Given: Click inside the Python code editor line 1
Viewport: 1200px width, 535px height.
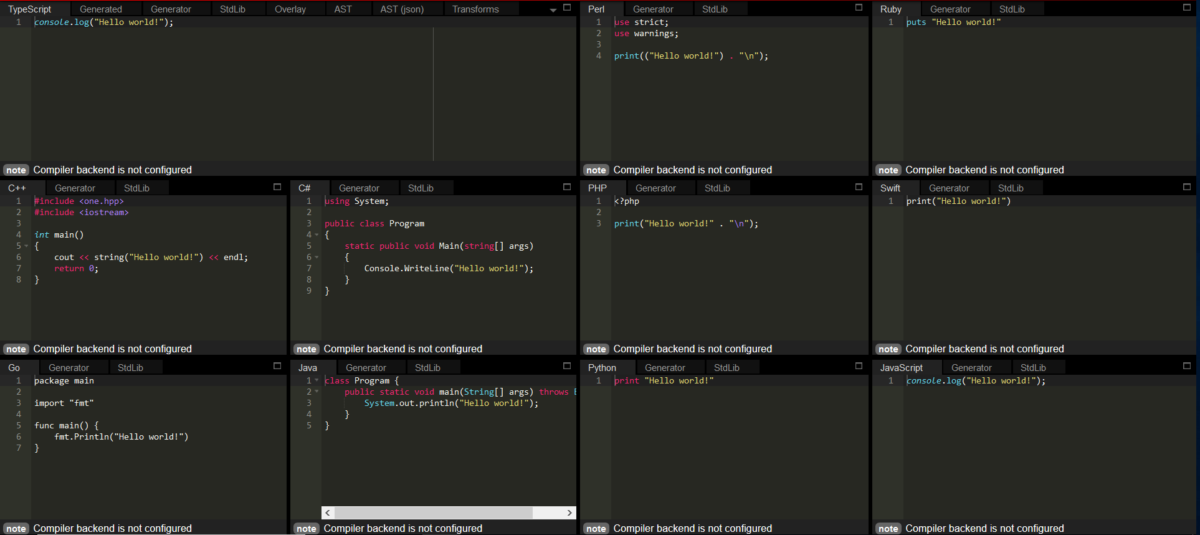Looking at the screenshot, I should [x=660, y=381].
